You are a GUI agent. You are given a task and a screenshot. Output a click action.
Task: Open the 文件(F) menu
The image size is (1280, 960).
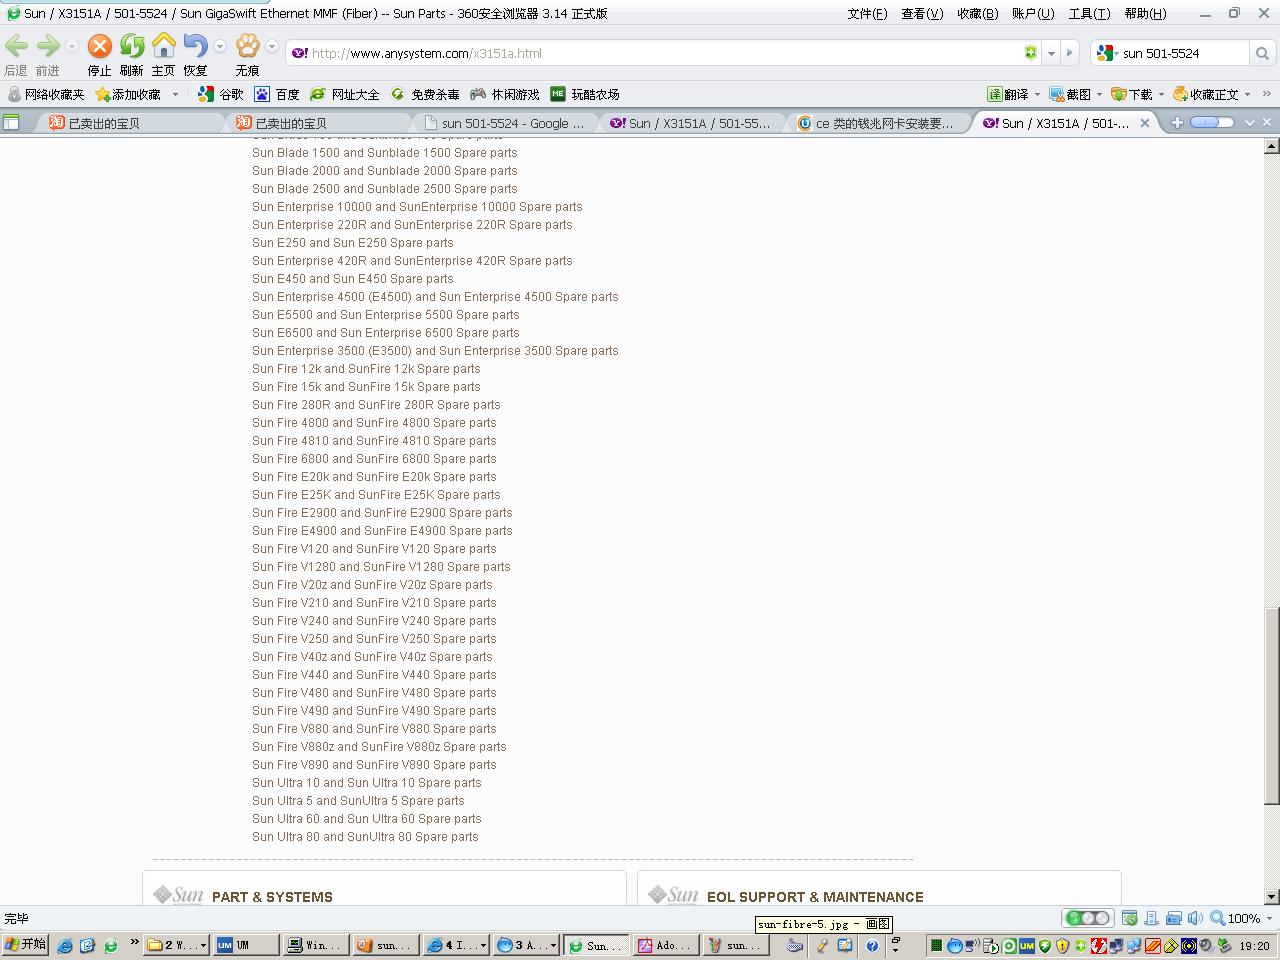pos(867,13)
